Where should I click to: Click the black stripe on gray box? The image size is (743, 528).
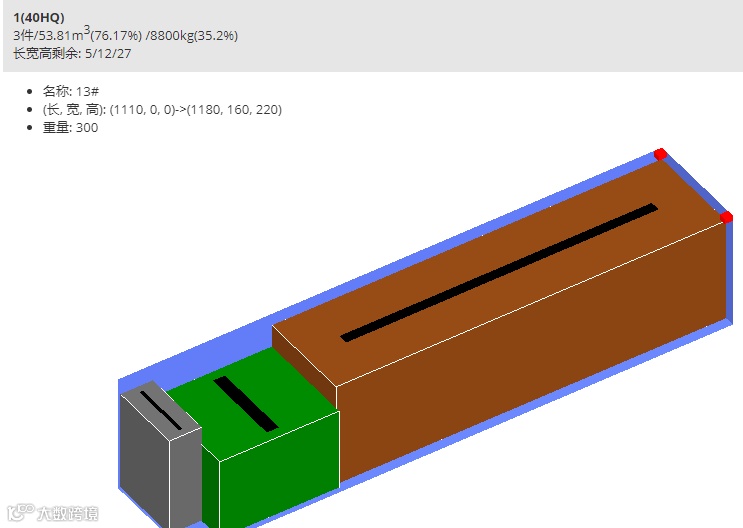point(161,410)
